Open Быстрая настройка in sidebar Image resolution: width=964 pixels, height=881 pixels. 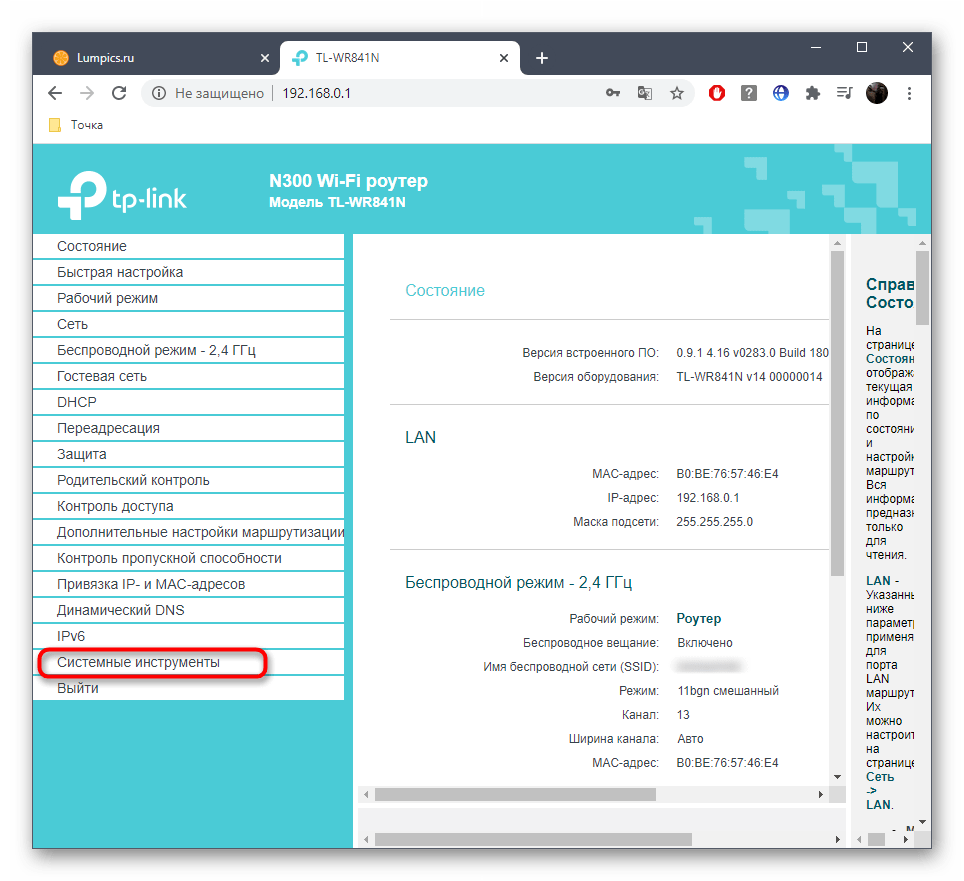coord(188,272)
